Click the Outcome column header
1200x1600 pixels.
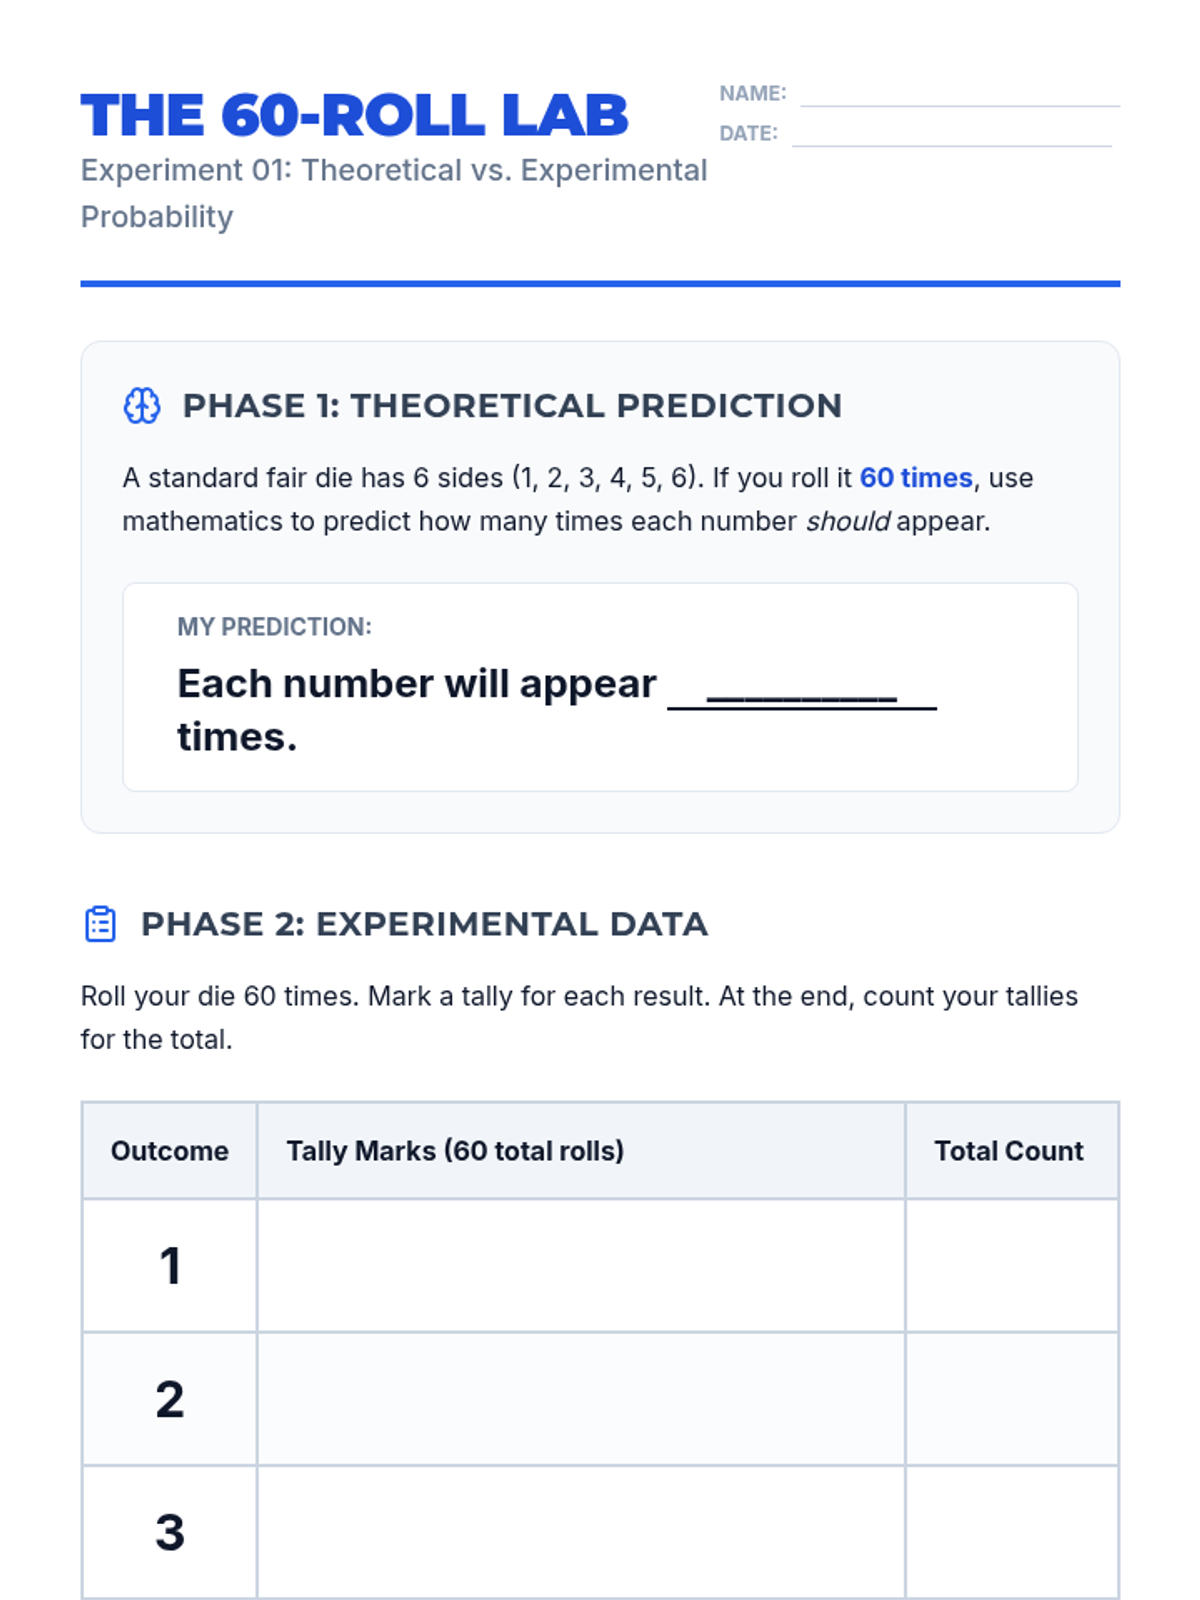coord(169,1151)
